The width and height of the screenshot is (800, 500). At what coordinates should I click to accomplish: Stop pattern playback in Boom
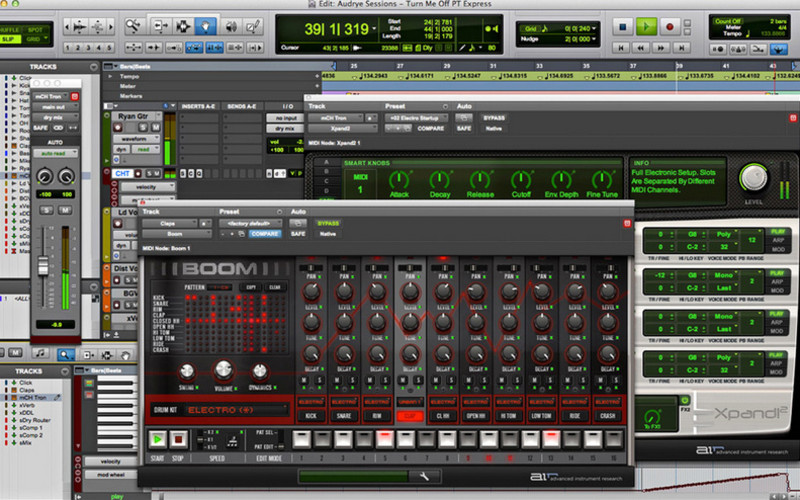[x=178, y=439]
